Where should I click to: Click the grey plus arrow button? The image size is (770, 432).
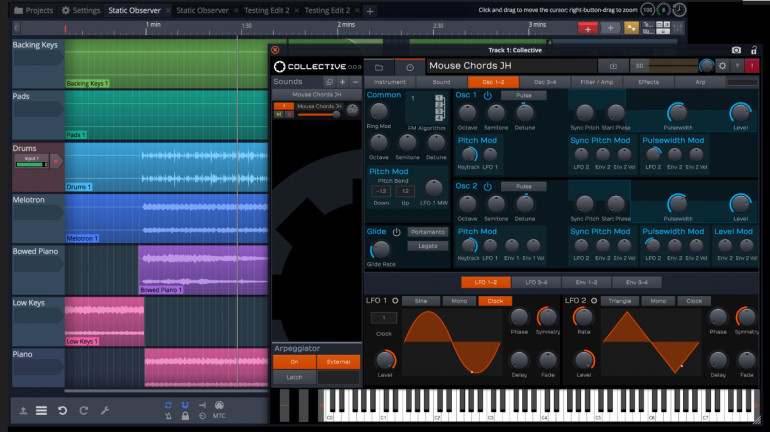point(610,28)
